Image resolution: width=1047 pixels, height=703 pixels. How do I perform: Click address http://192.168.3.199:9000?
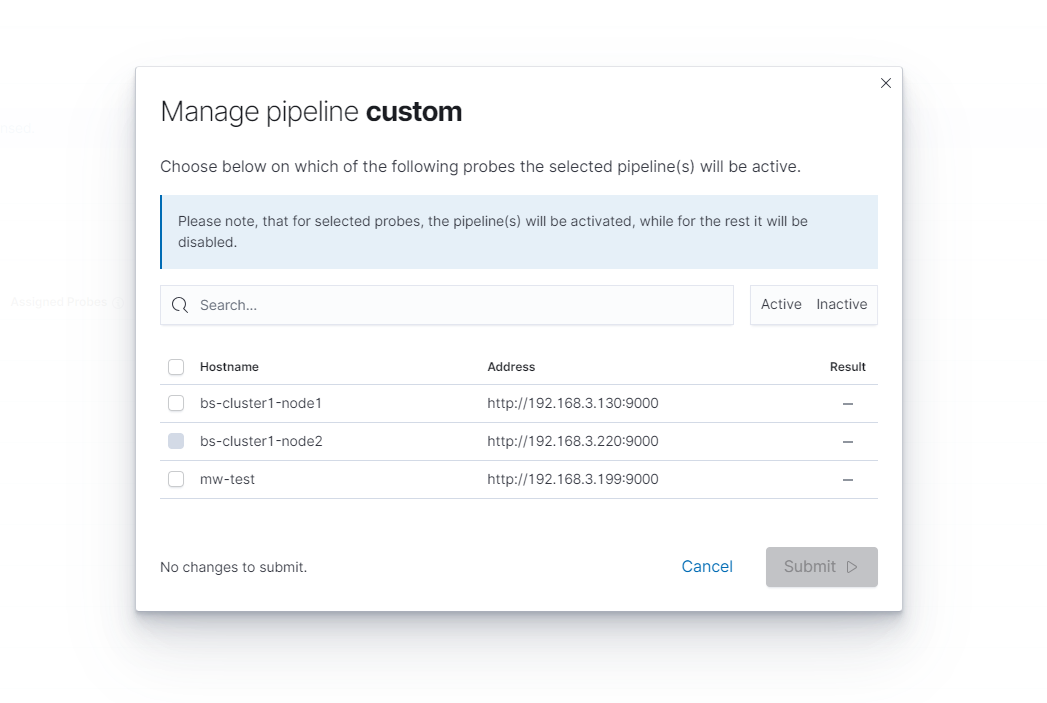tap(572, 479)
